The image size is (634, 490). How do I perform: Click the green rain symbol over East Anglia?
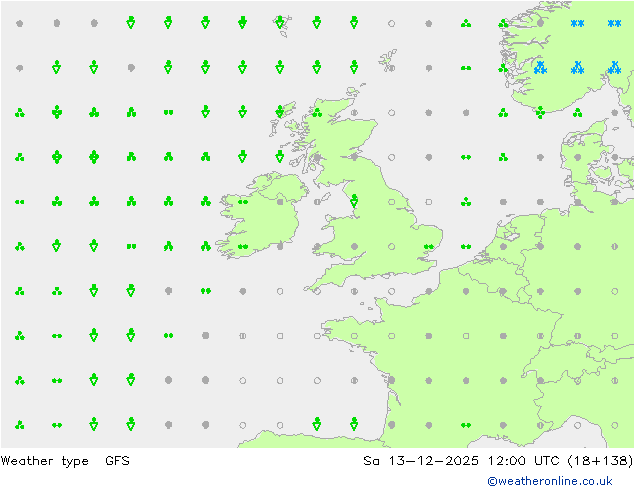[429, 246]
